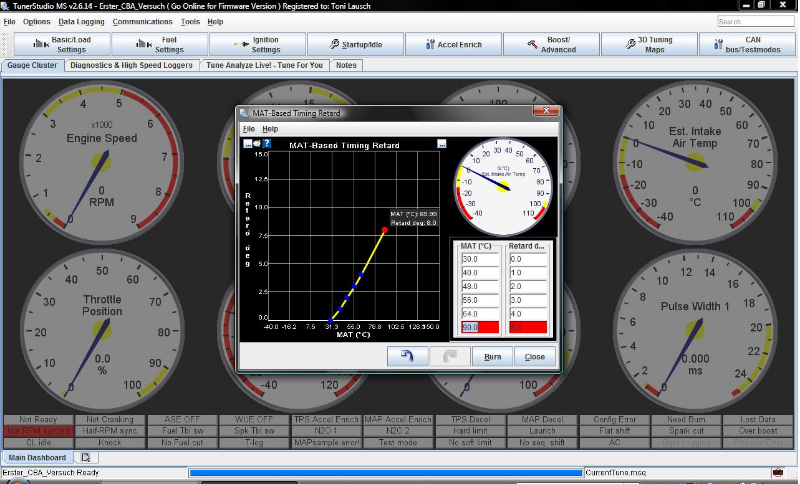Open 3D Tuning Maps toolbar button
This screenshot has height=484, width=800.
[x=648, y=44]
